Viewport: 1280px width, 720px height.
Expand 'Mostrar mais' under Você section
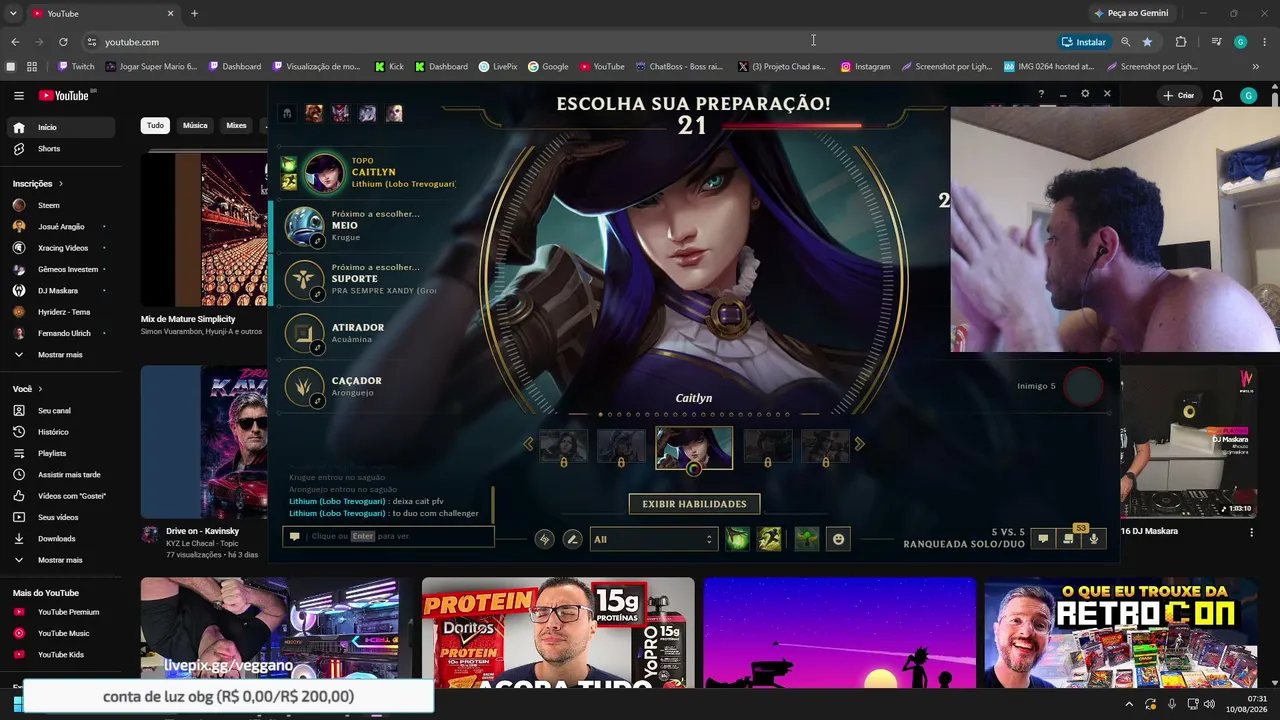click(60, 560)
